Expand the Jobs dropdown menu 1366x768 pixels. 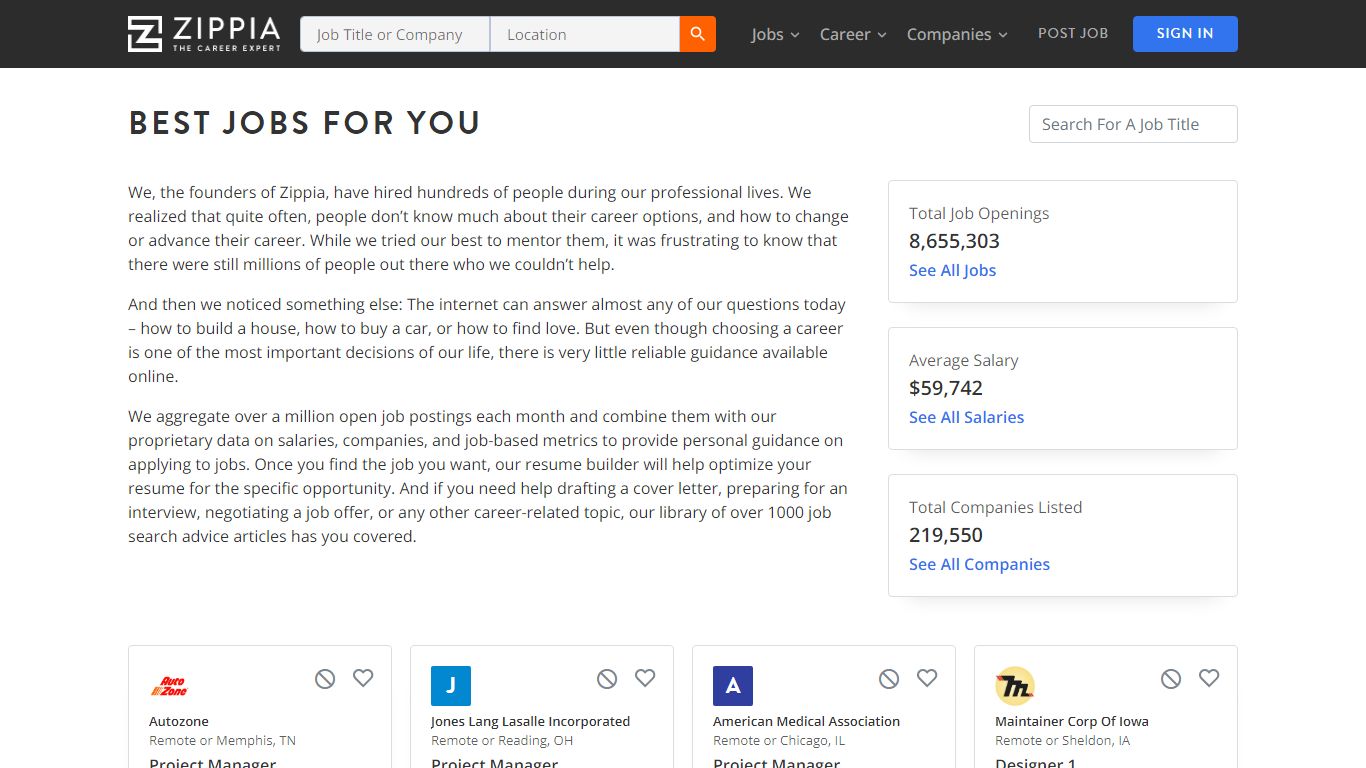775,34
